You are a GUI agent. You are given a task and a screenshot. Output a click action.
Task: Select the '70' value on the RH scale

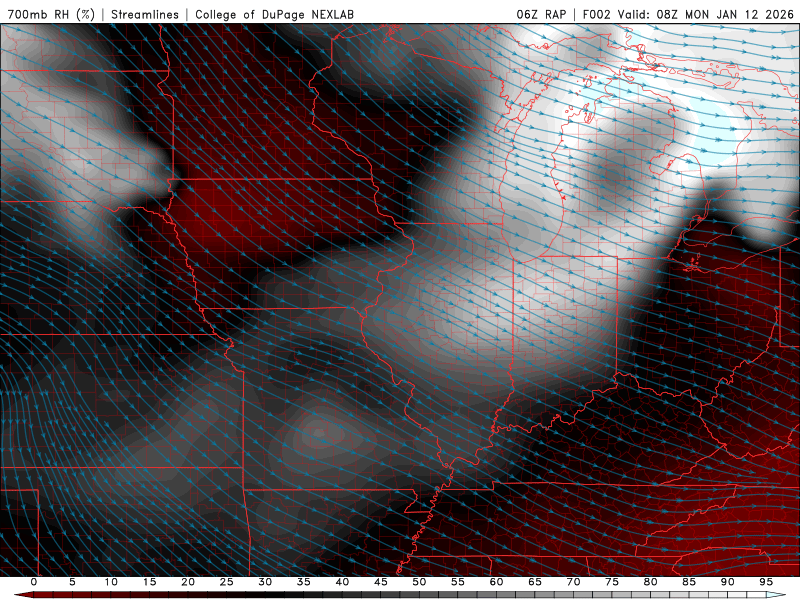point(573,582)
